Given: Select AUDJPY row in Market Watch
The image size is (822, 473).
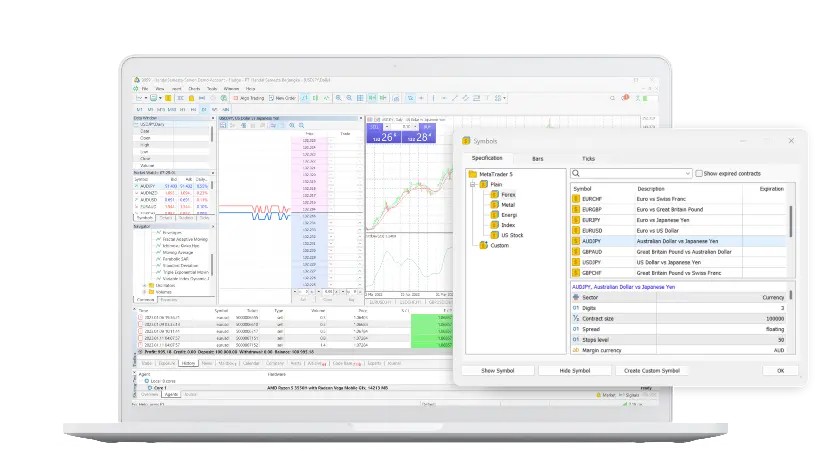Looking at the screenshot, I should point(171,186).
